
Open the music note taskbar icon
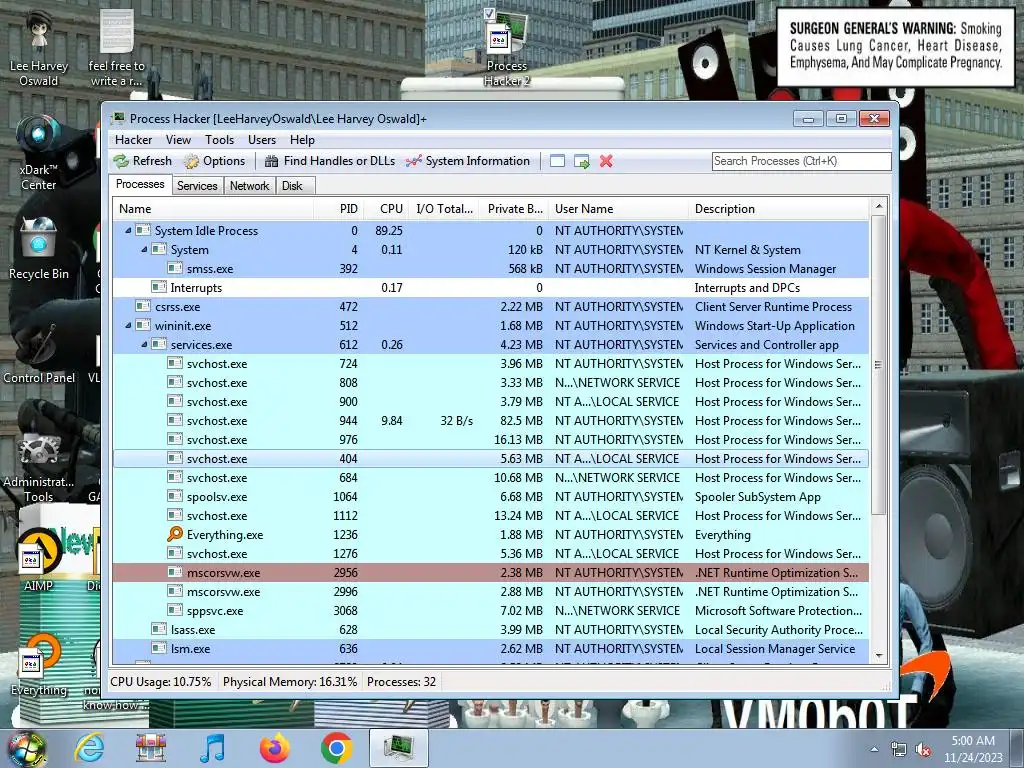212,748
